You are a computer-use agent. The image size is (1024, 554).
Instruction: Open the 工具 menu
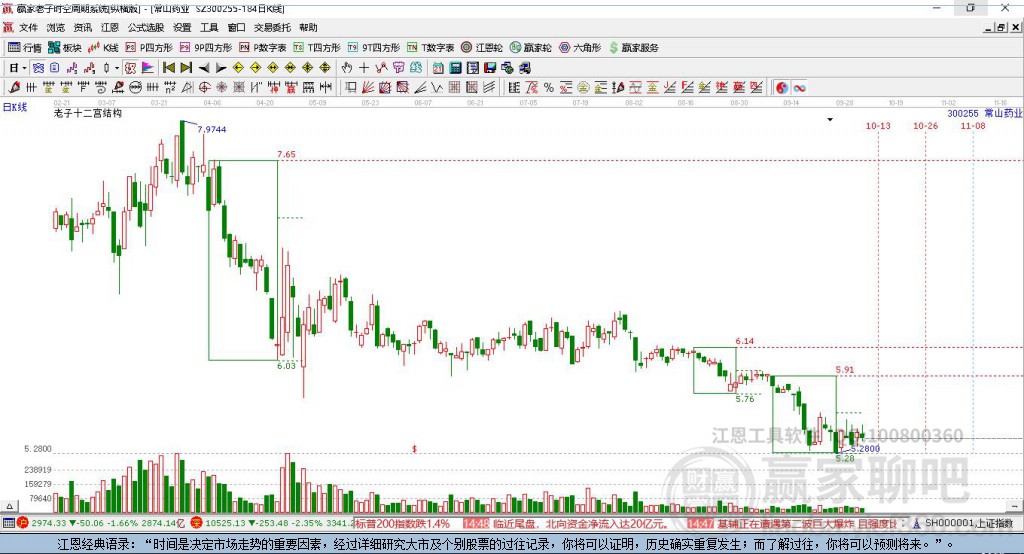pyautogui.click(x=209, y=27)
